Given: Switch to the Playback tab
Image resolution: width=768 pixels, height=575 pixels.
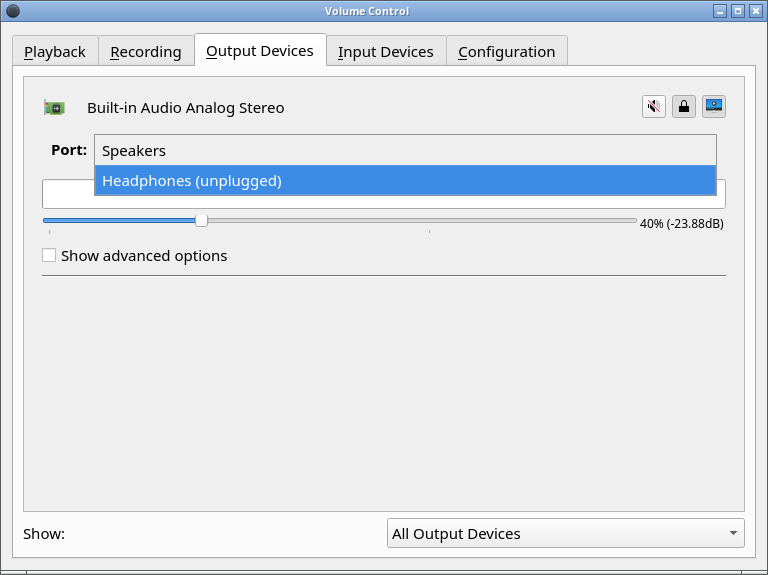Looking at the screenshot, I should [x=55, y=52].
